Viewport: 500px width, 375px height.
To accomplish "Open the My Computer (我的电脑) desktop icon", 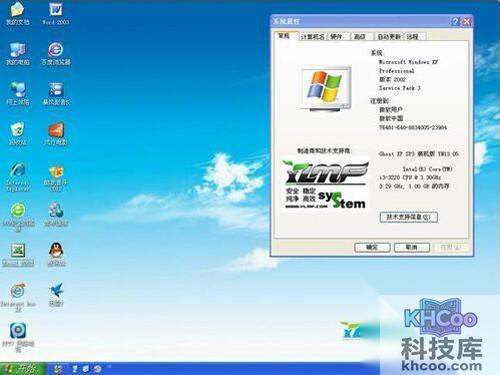I will (x=18, y=53).
